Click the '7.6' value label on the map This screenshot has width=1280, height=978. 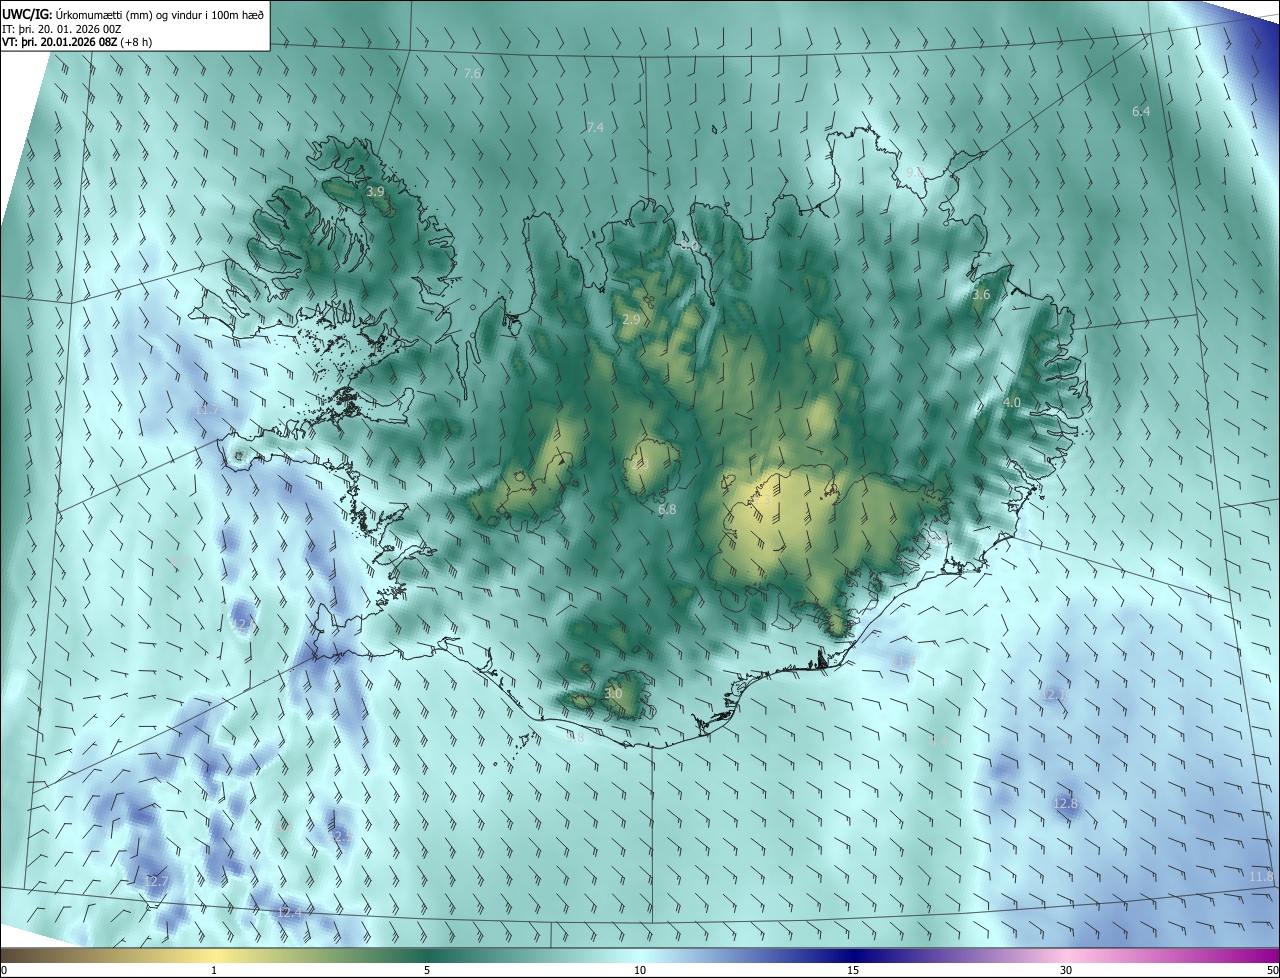tap(473, 74)
